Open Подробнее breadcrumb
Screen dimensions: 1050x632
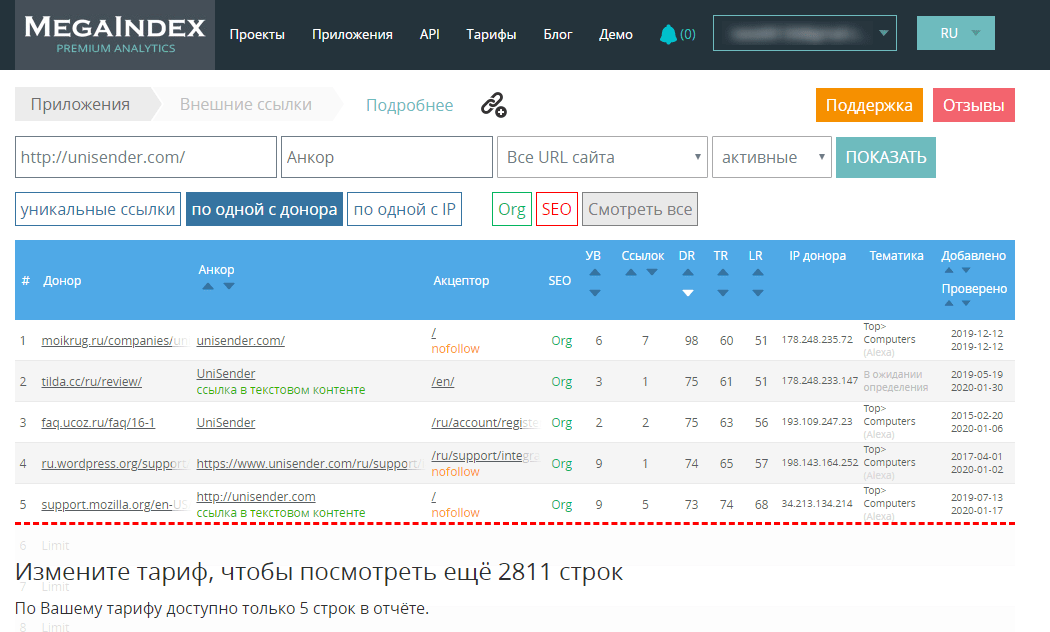click(409, 105)
